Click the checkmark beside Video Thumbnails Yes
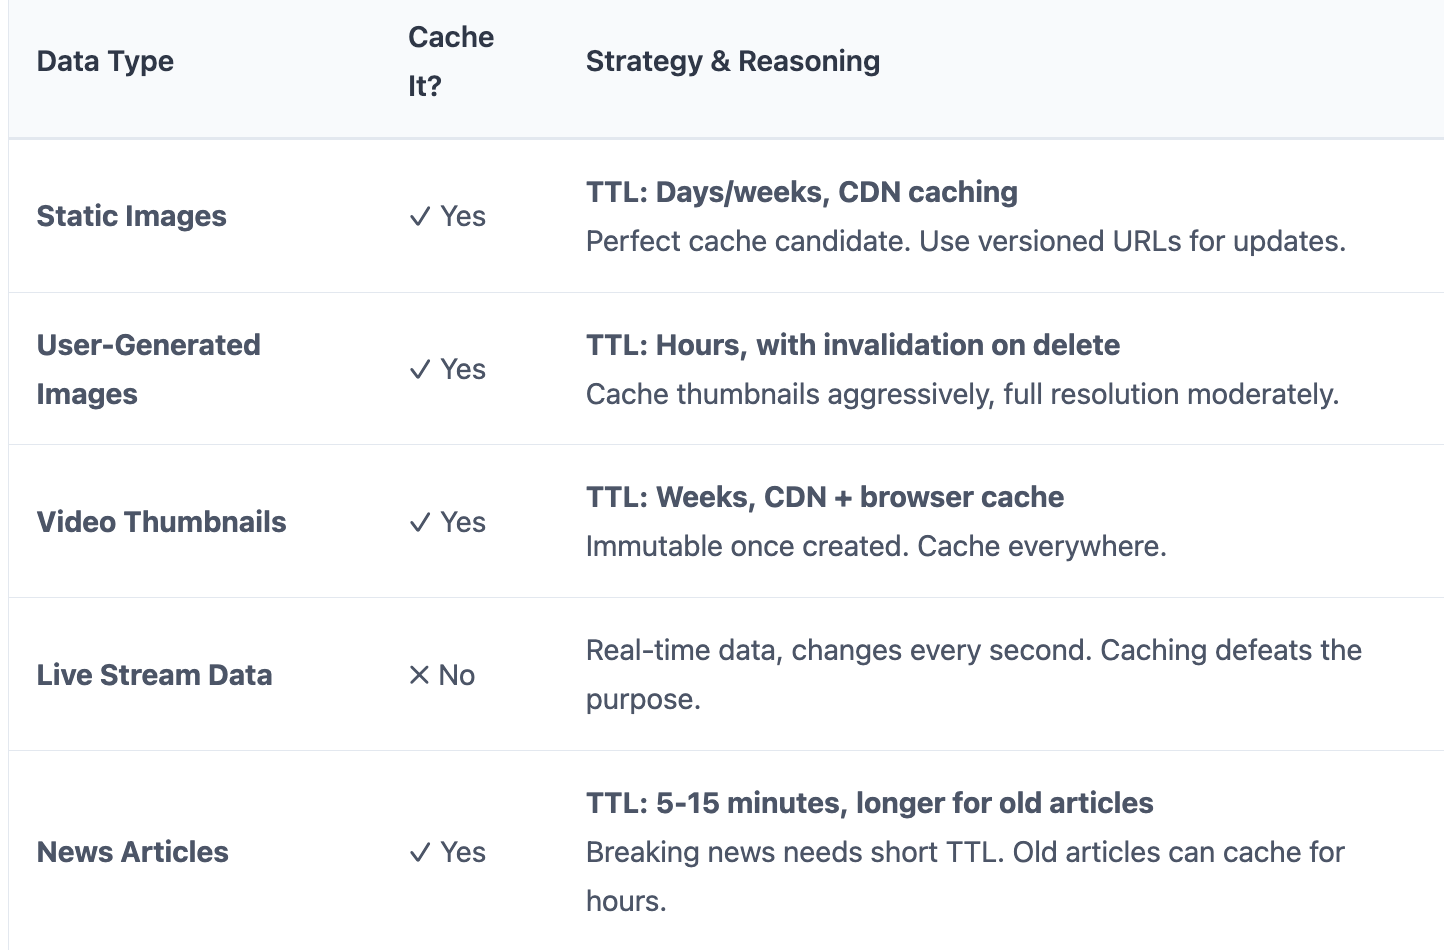This screenshot has height=950, width=1444. tap(420, 523)
